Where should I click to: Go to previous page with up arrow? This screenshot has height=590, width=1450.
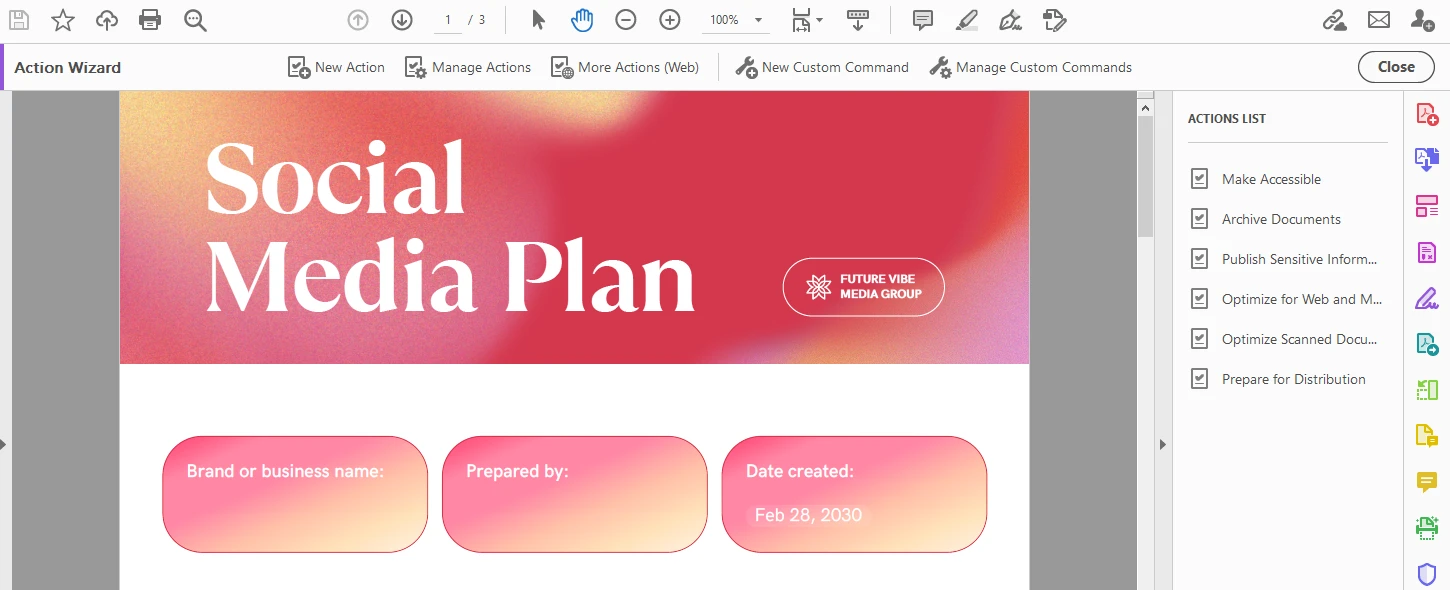pyautogui.click(x=358, y=20)
